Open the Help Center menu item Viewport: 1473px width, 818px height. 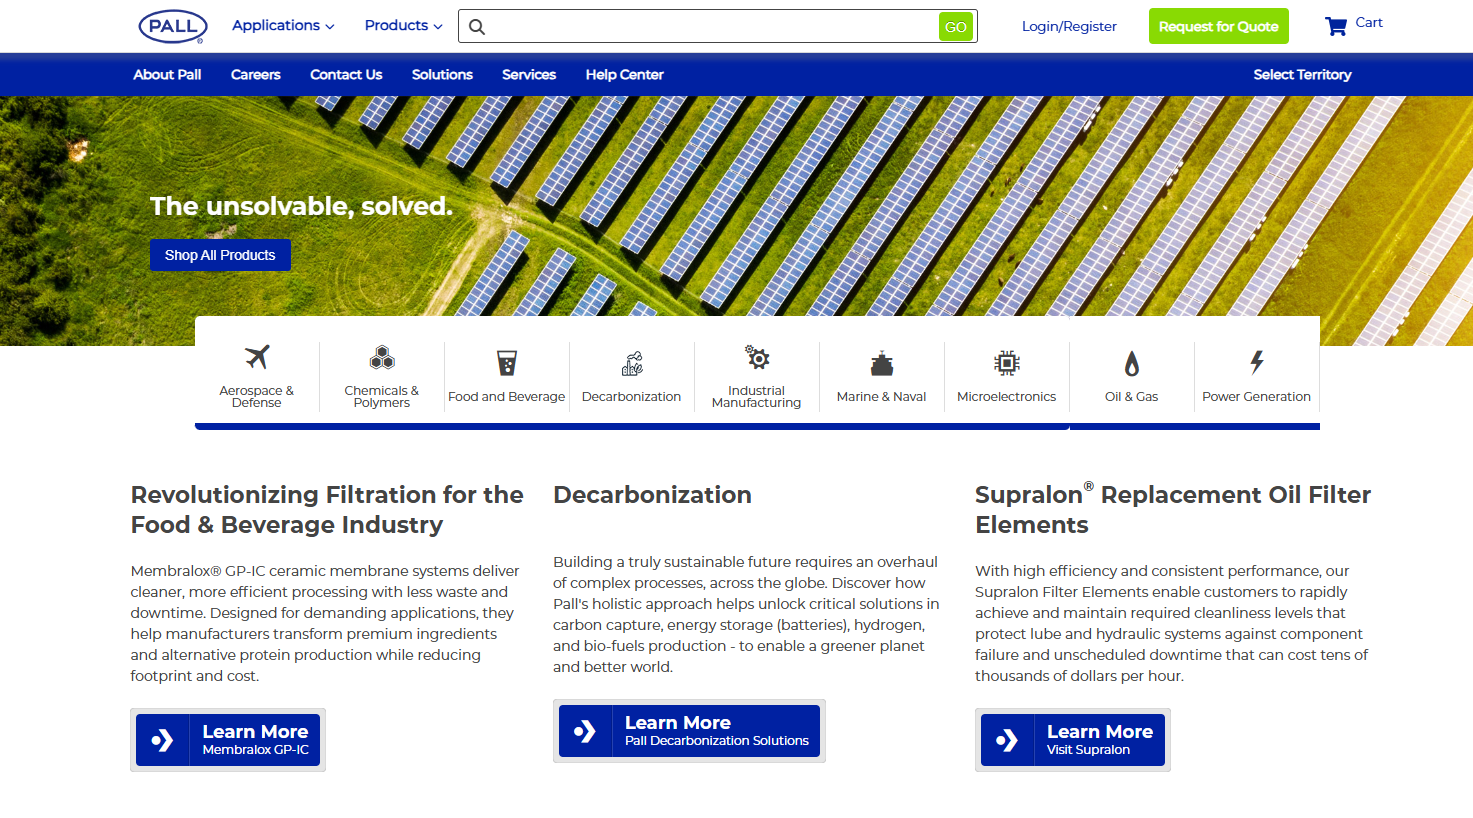[624, 75]
